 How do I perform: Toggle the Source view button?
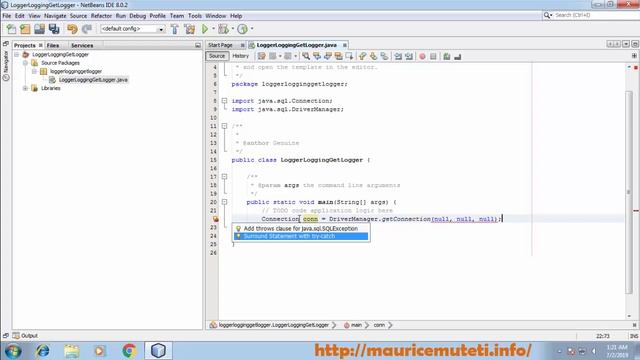click(x=217, y=56)
